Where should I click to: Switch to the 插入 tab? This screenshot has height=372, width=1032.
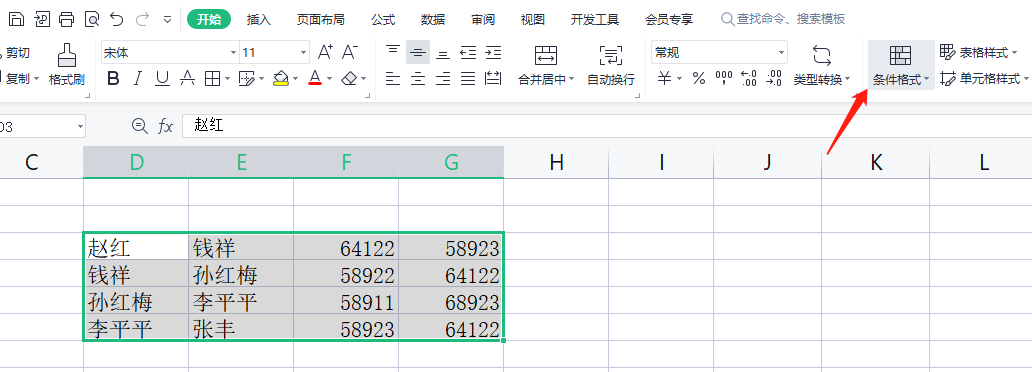pos(259,20)
